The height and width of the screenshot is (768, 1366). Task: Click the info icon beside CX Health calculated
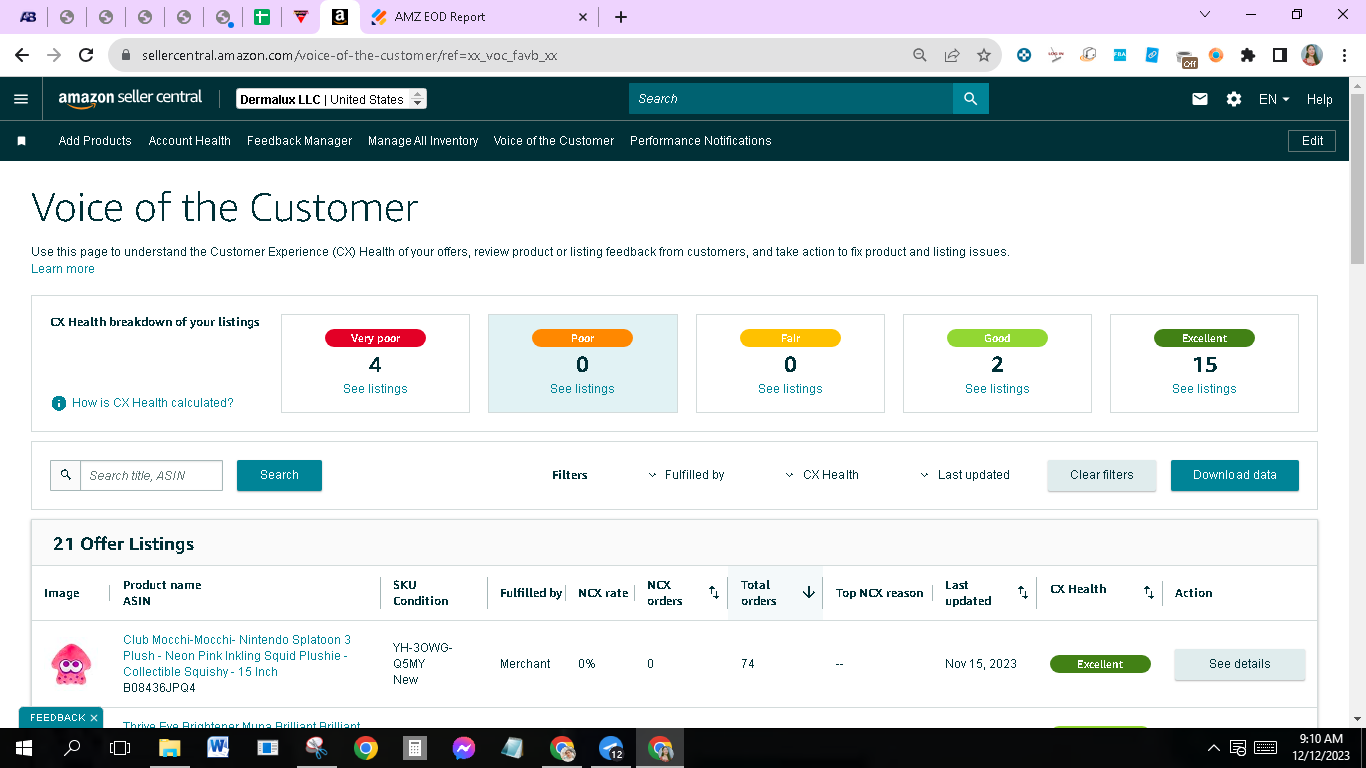pos(59,403)
